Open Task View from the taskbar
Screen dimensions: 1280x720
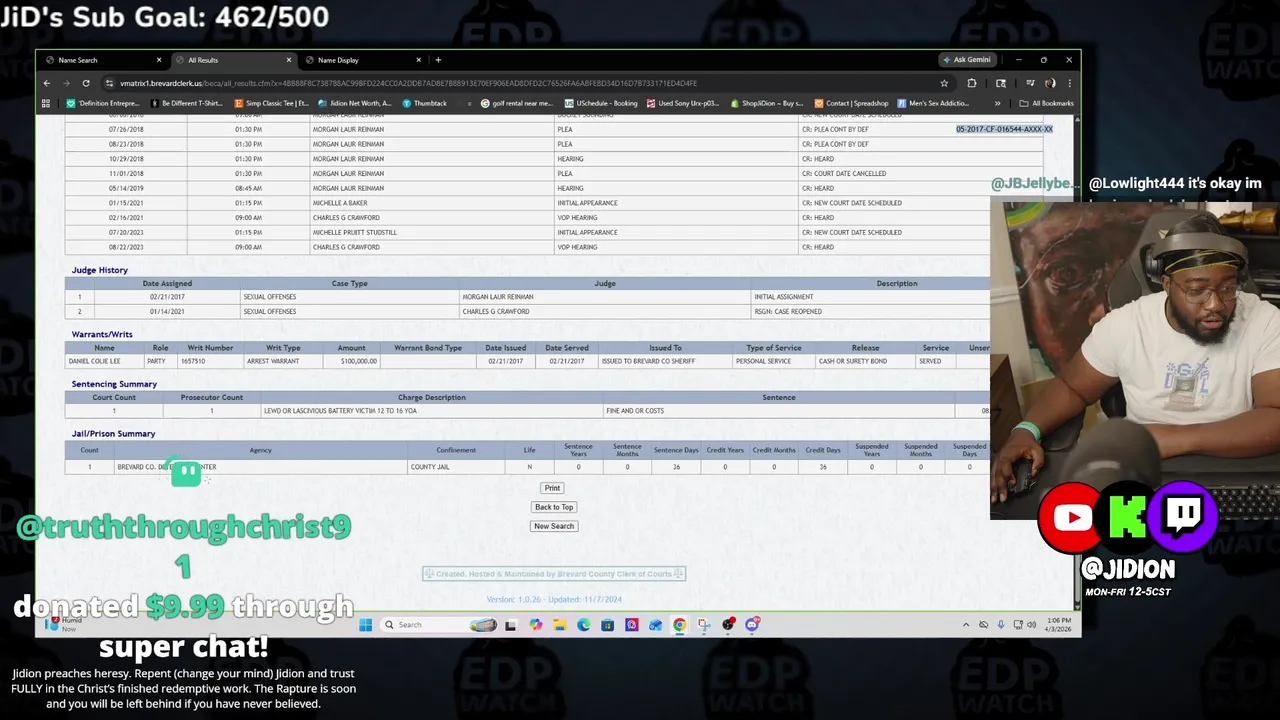click(510, 625)
